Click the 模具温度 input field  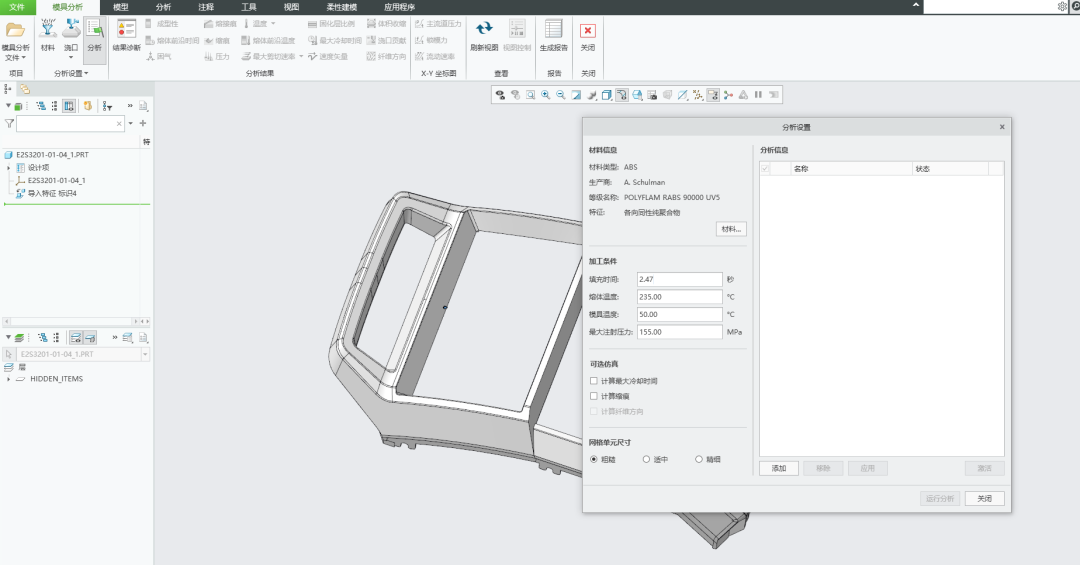click(680, 314)
